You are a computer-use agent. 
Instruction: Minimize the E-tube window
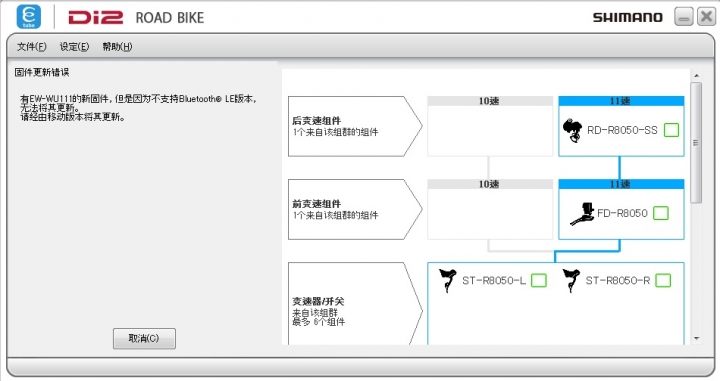click(683, 17)
